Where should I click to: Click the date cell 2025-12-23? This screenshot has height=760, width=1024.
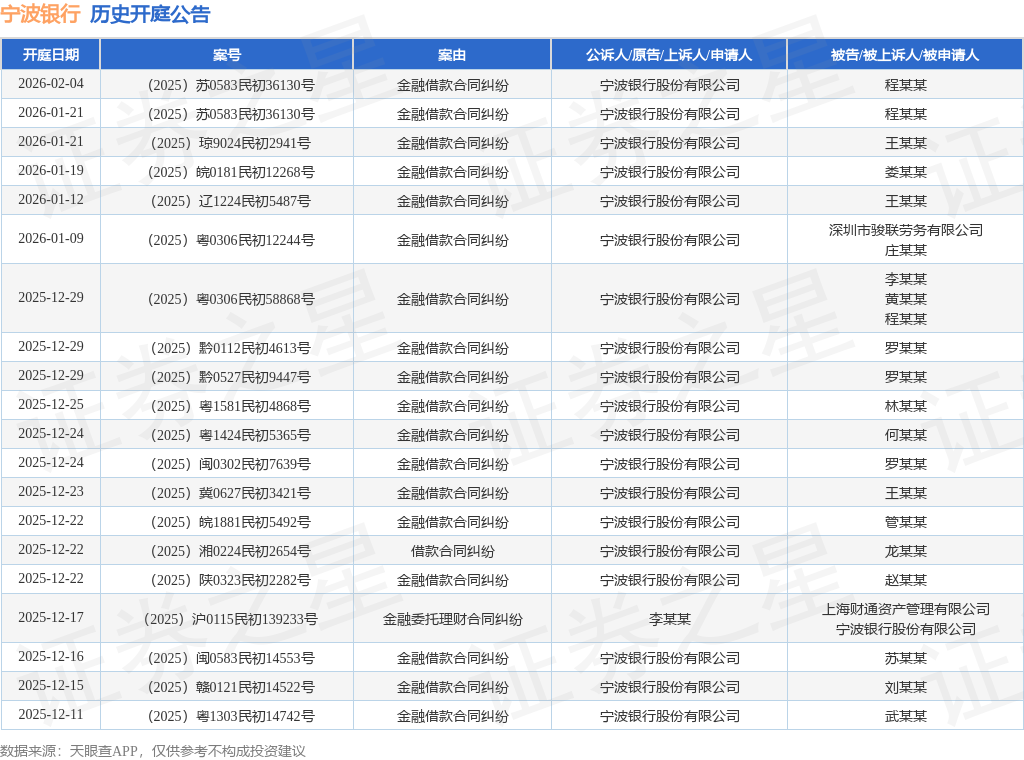click(x=51, y=491)
